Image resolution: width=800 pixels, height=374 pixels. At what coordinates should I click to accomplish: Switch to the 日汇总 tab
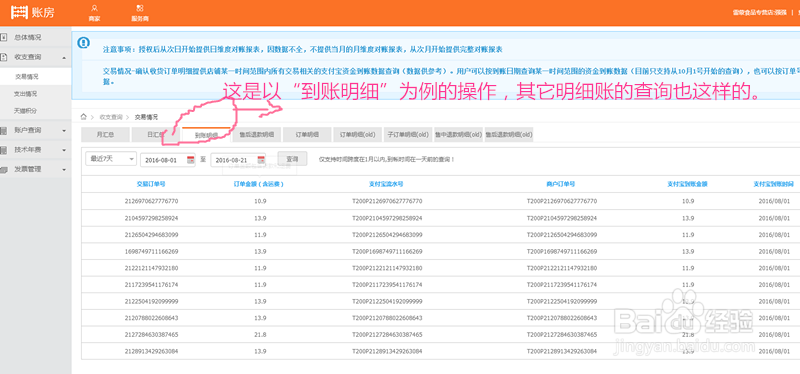pos(155,135)
